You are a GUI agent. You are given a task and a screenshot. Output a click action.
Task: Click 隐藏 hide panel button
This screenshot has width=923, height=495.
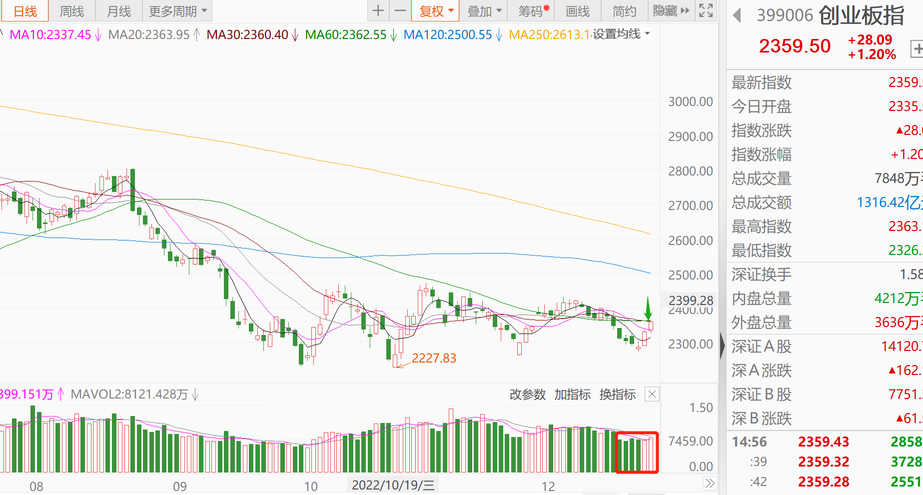click(670, 11)
